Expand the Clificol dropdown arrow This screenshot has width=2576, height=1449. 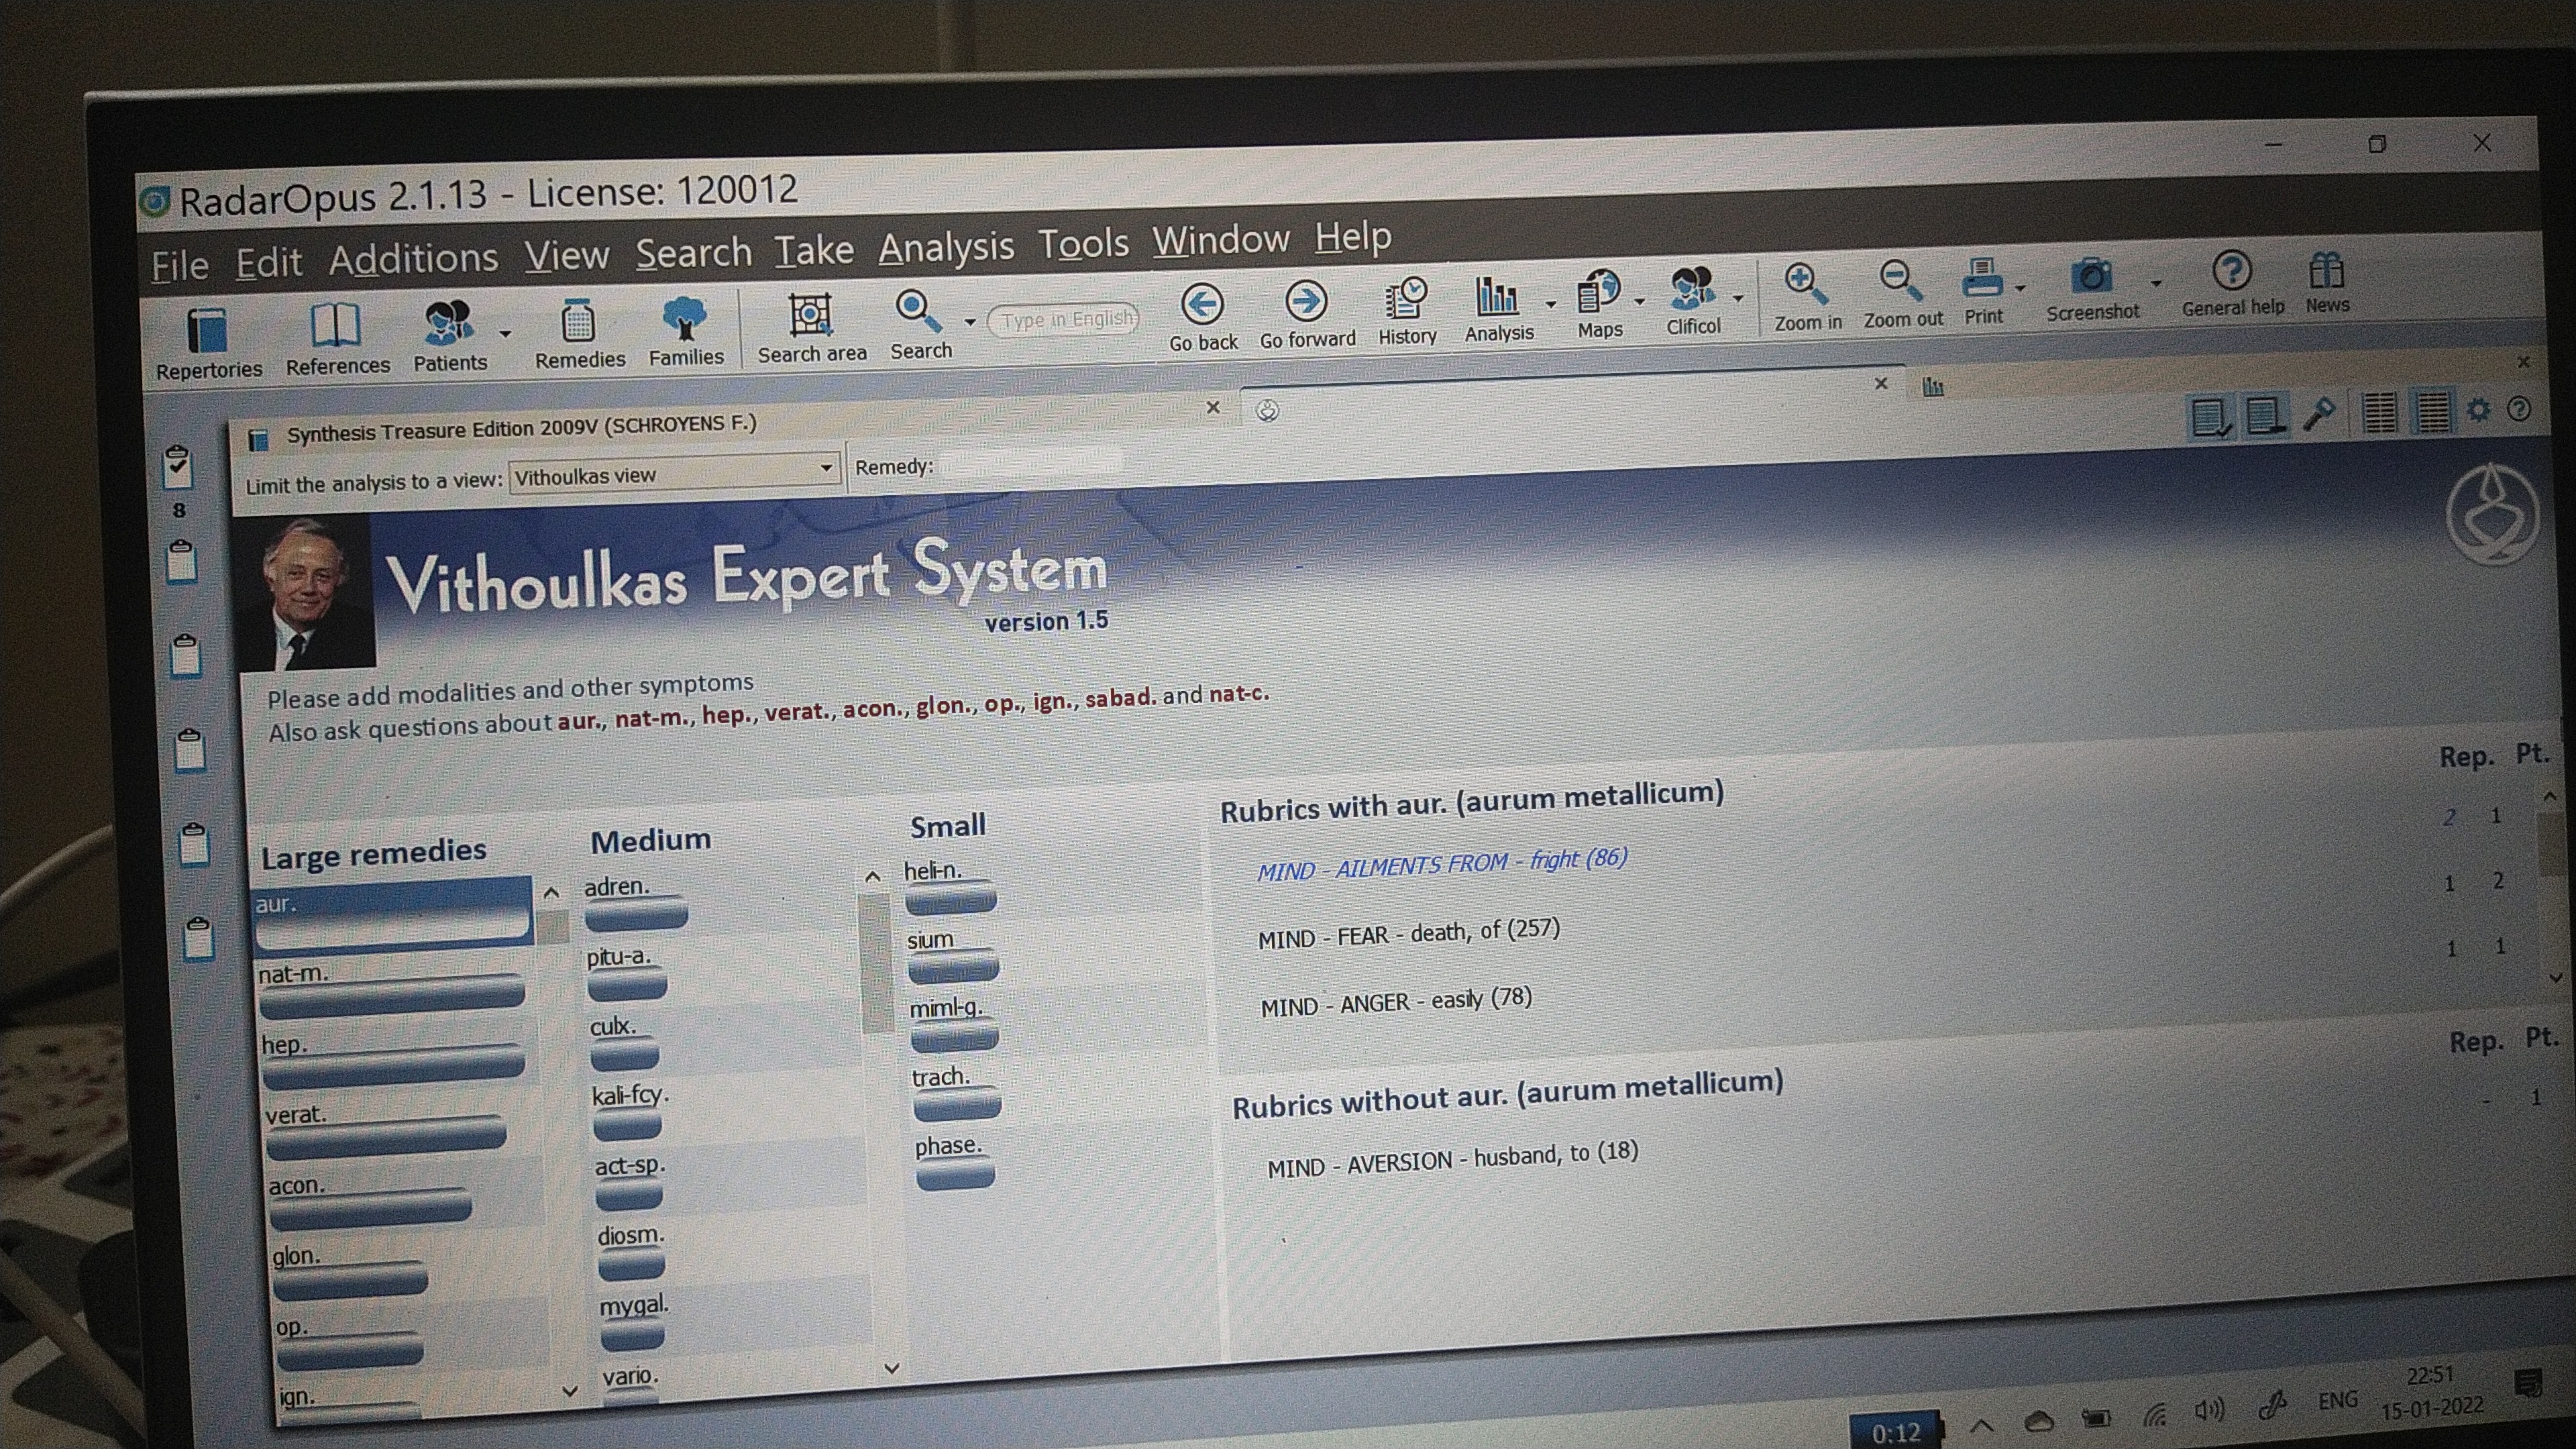1737,297
